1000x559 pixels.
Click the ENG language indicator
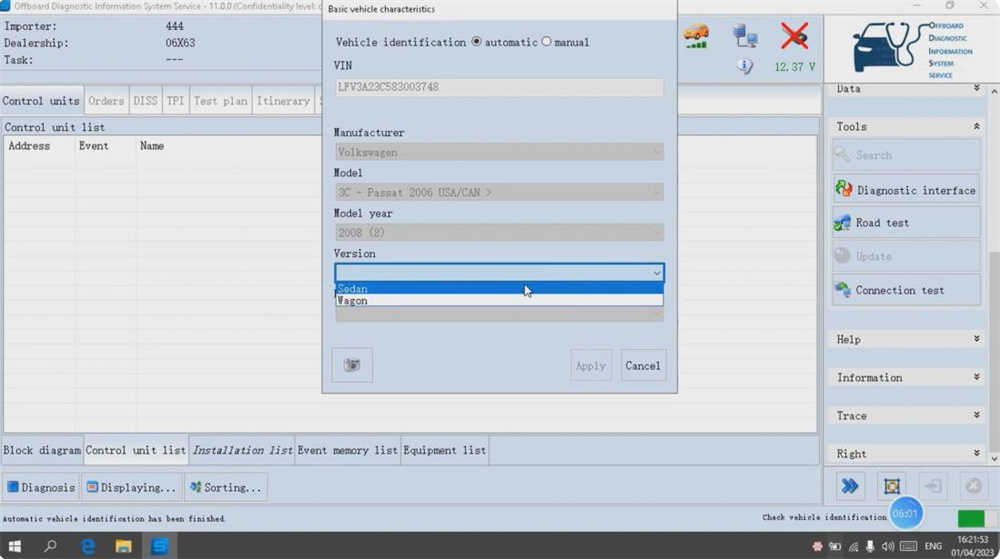point(933,546)
